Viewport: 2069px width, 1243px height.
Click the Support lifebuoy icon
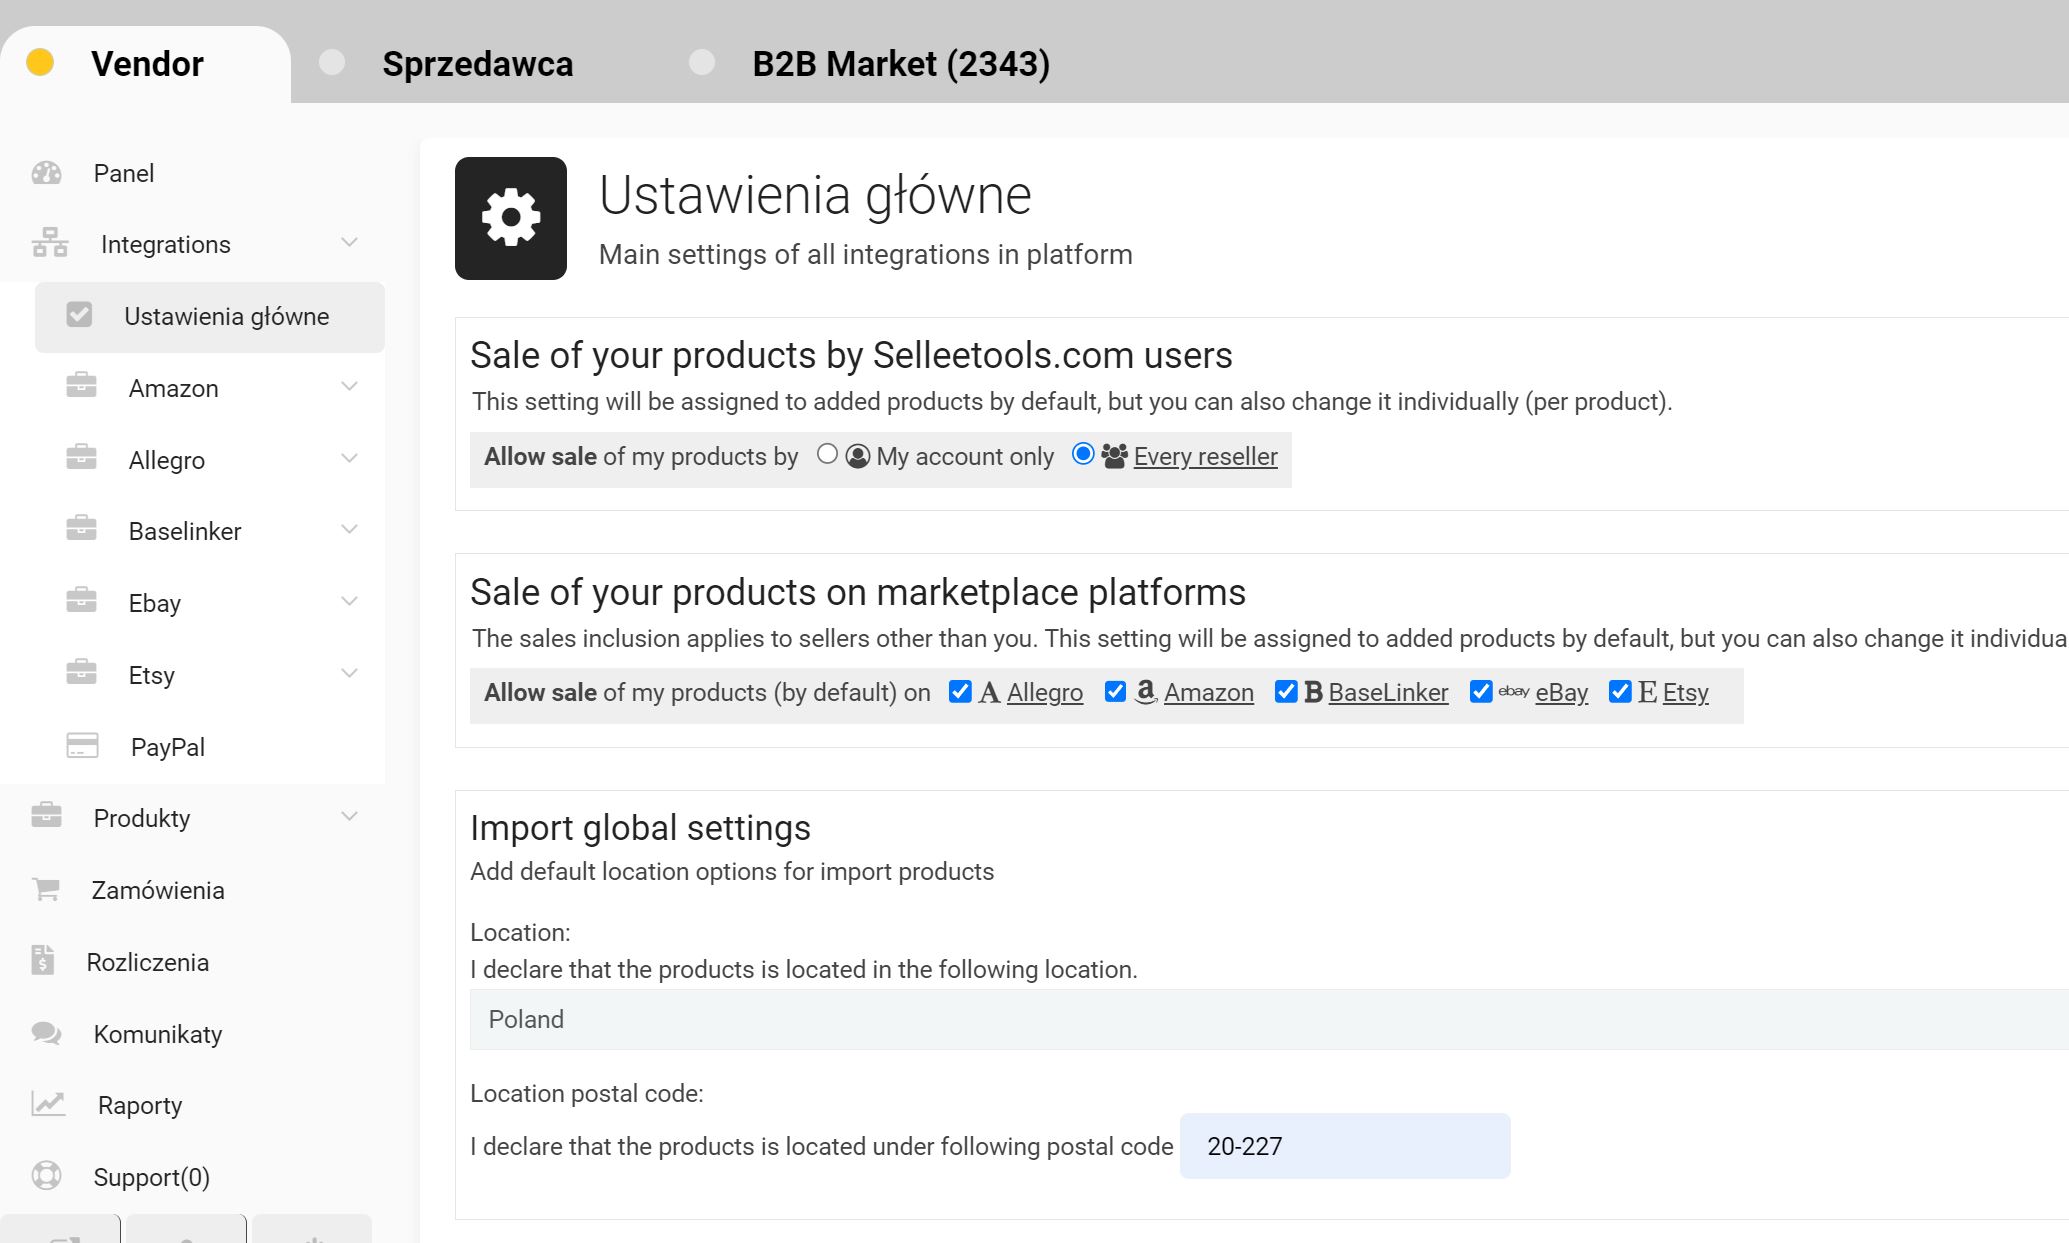point(46,1176)
